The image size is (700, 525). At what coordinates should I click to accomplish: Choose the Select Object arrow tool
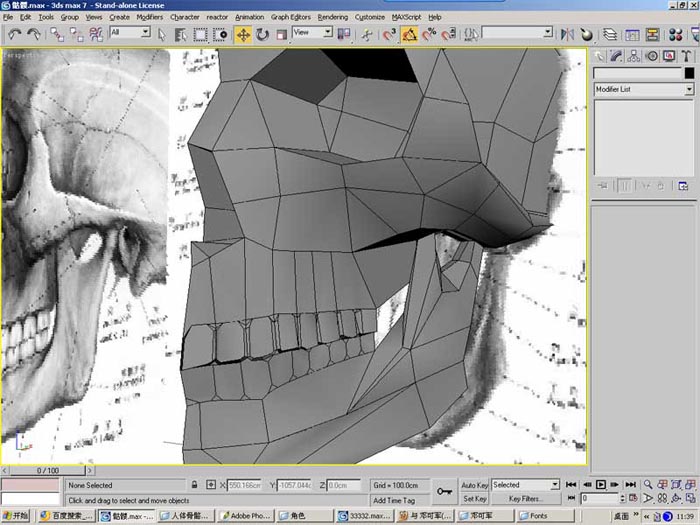pyautogui.click(x=162, y=34)
